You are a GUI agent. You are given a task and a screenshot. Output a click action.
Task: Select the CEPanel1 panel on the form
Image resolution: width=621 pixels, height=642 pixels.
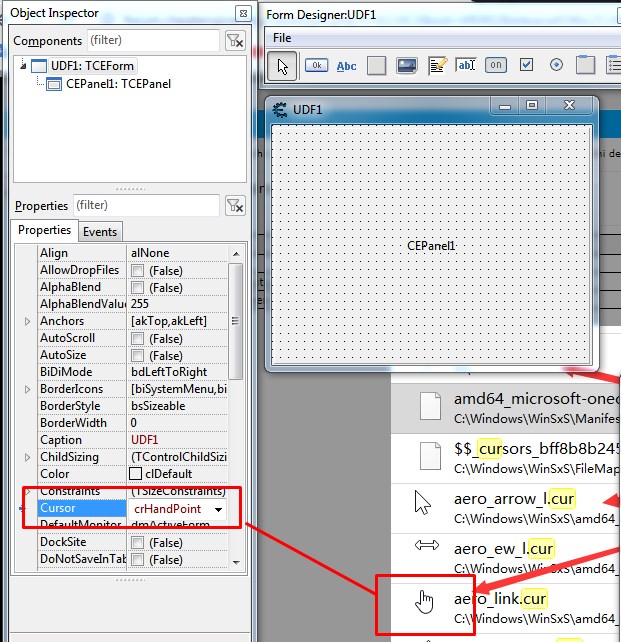pos(431,246)
